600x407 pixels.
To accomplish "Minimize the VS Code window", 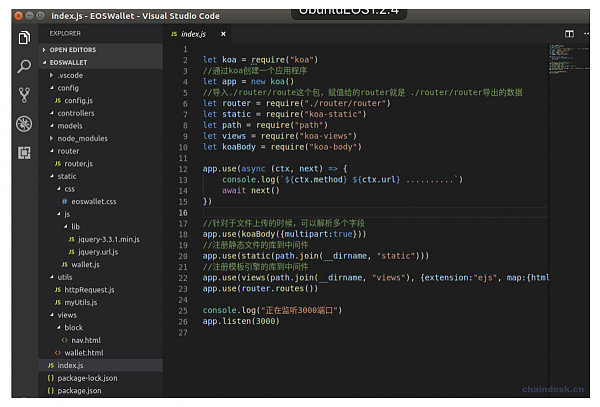I will (29, 16).
